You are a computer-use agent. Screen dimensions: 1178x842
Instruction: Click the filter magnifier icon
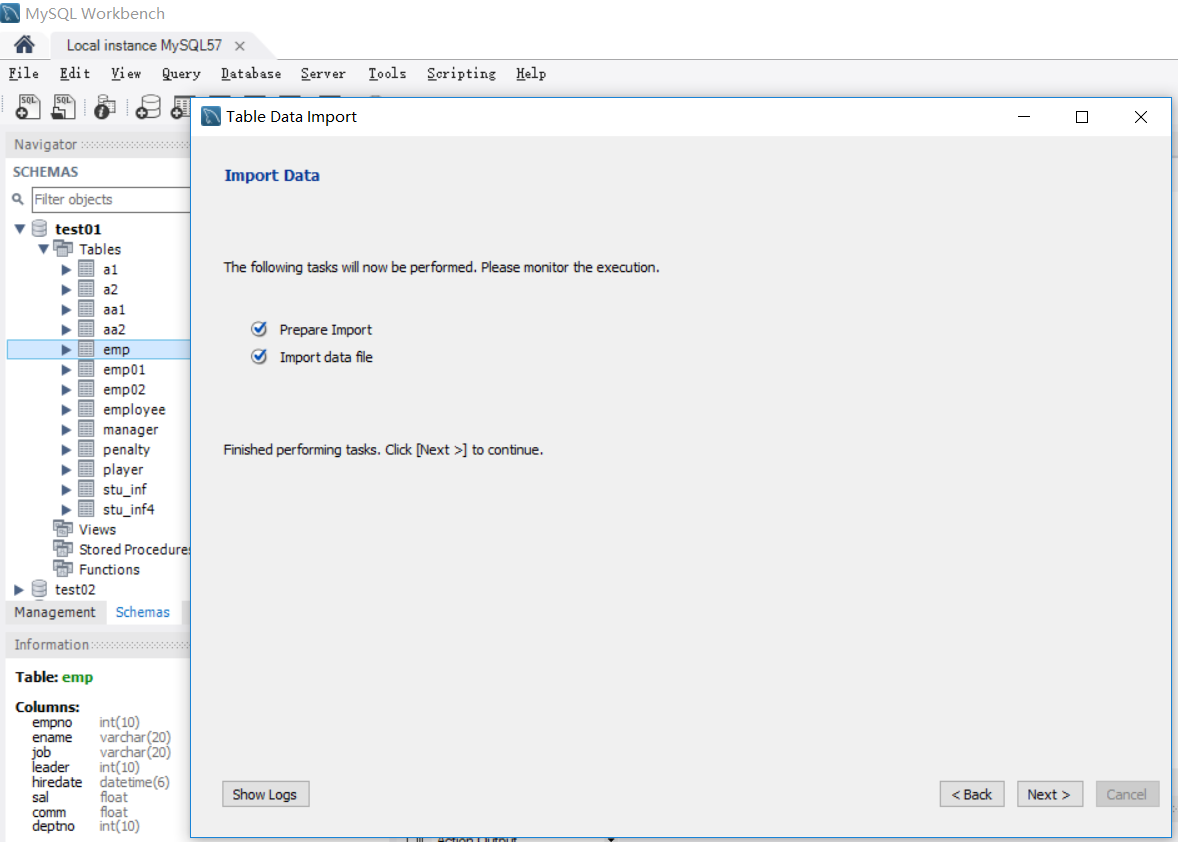point(18,199)
